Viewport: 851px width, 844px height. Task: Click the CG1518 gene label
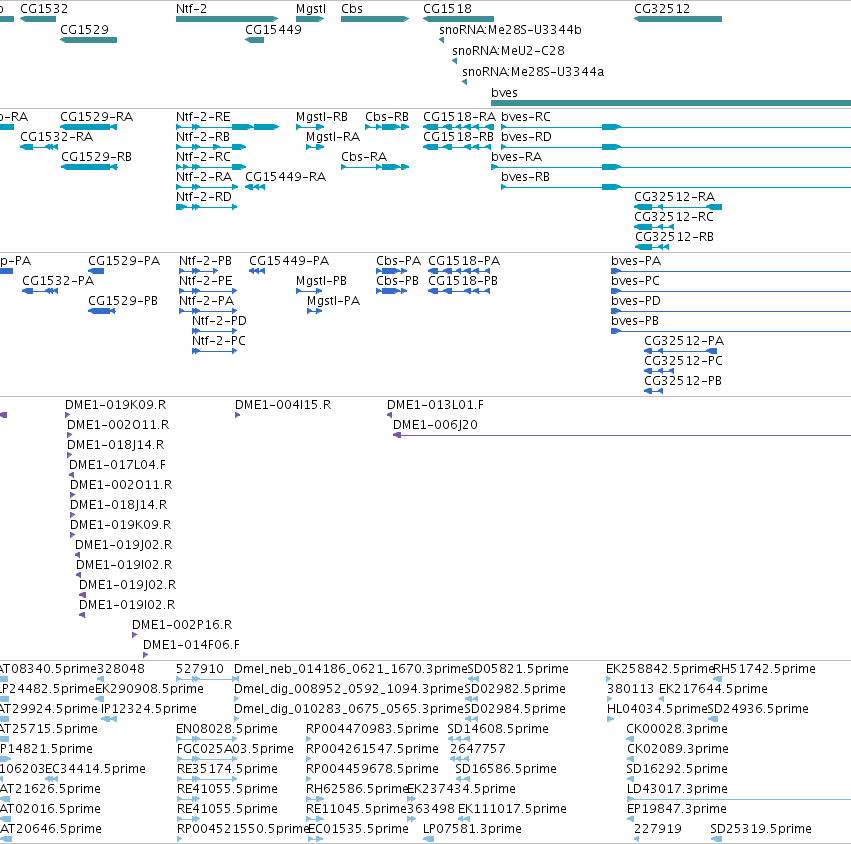[x=447, y=9]
